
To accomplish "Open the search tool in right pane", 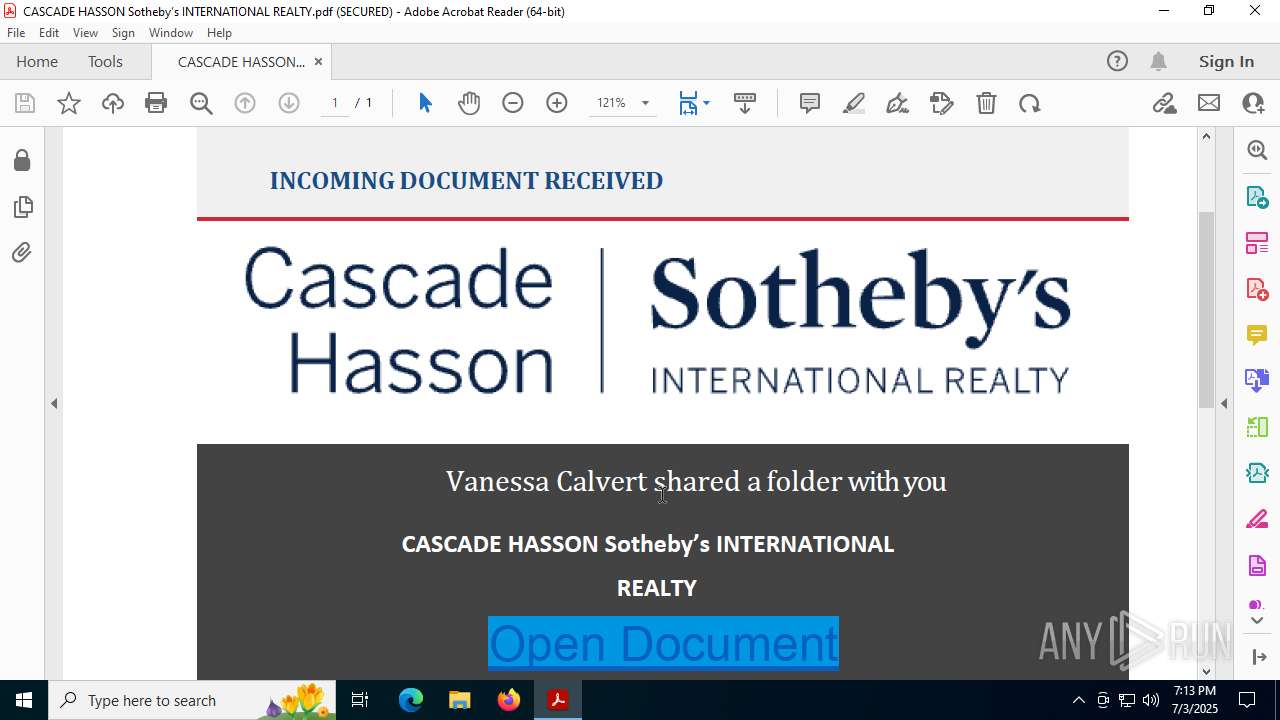I will tap(1257, 150).
